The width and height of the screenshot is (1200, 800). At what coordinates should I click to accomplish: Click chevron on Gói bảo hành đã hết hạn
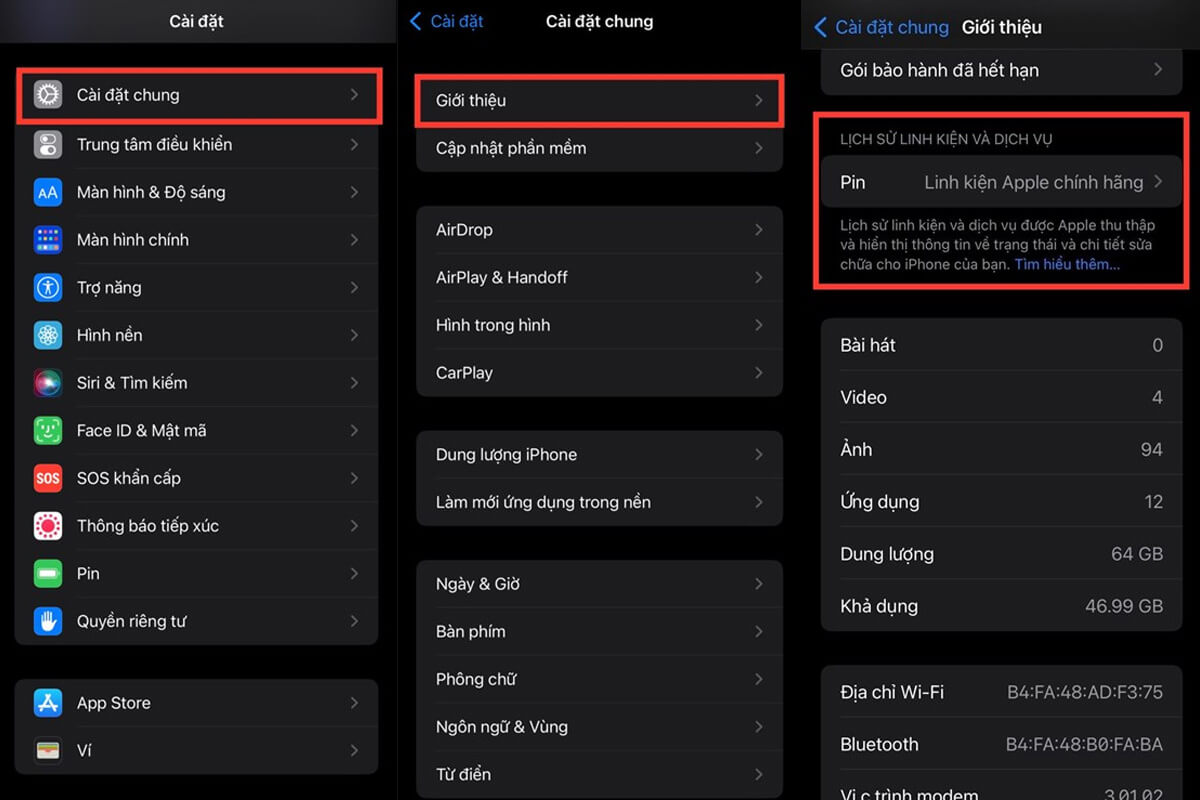(1158, 70)
